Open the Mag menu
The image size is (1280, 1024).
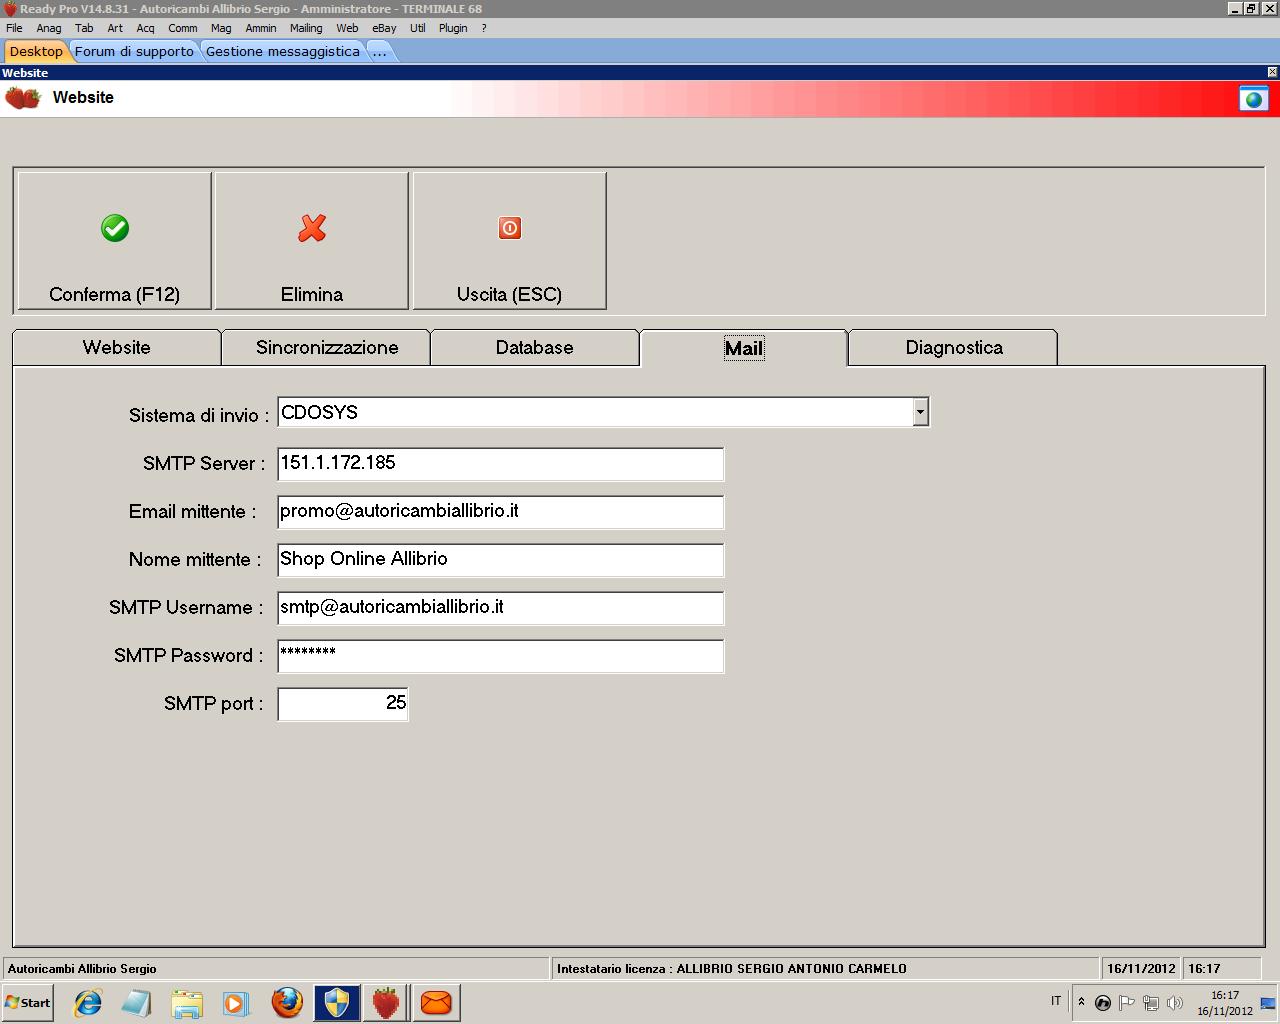tap(221, 28)
